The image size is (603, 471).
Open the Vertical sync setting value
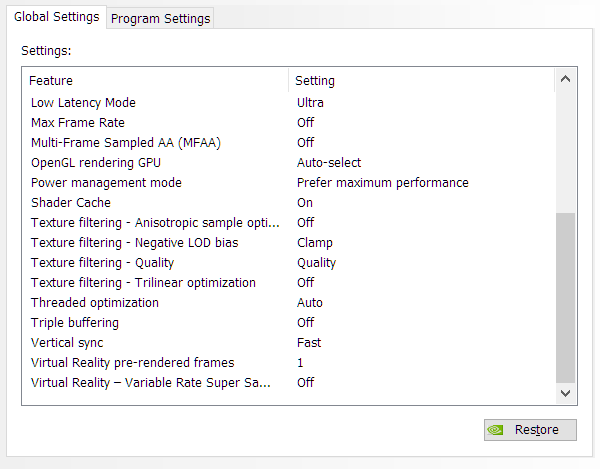[x=309, y=342]
